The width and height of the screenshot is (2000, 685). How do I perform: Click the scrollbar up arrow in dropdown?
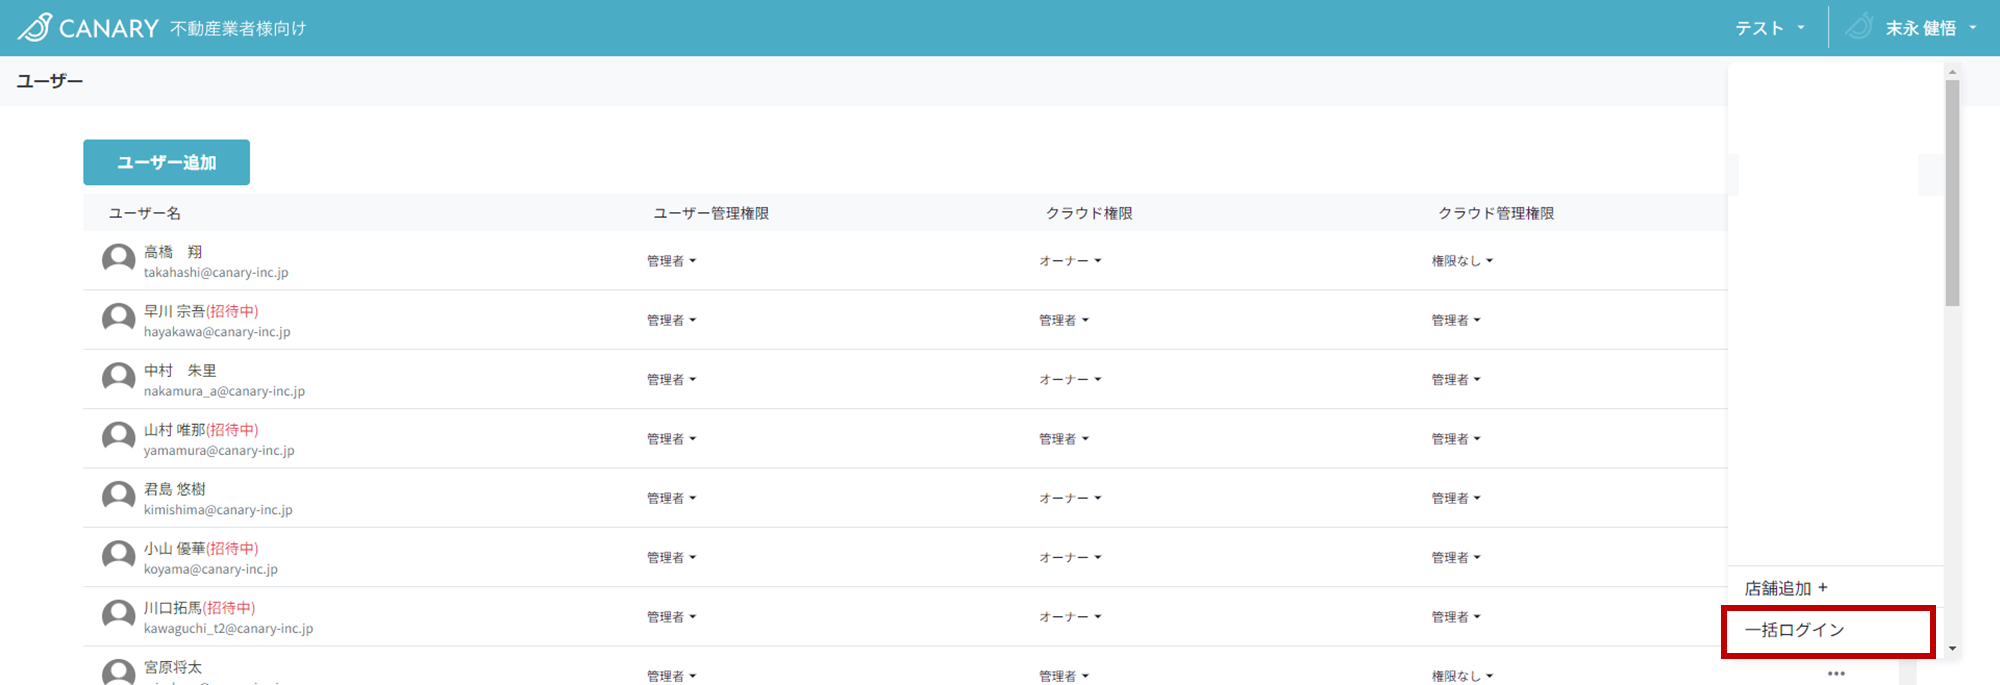tap(1952, 72)
